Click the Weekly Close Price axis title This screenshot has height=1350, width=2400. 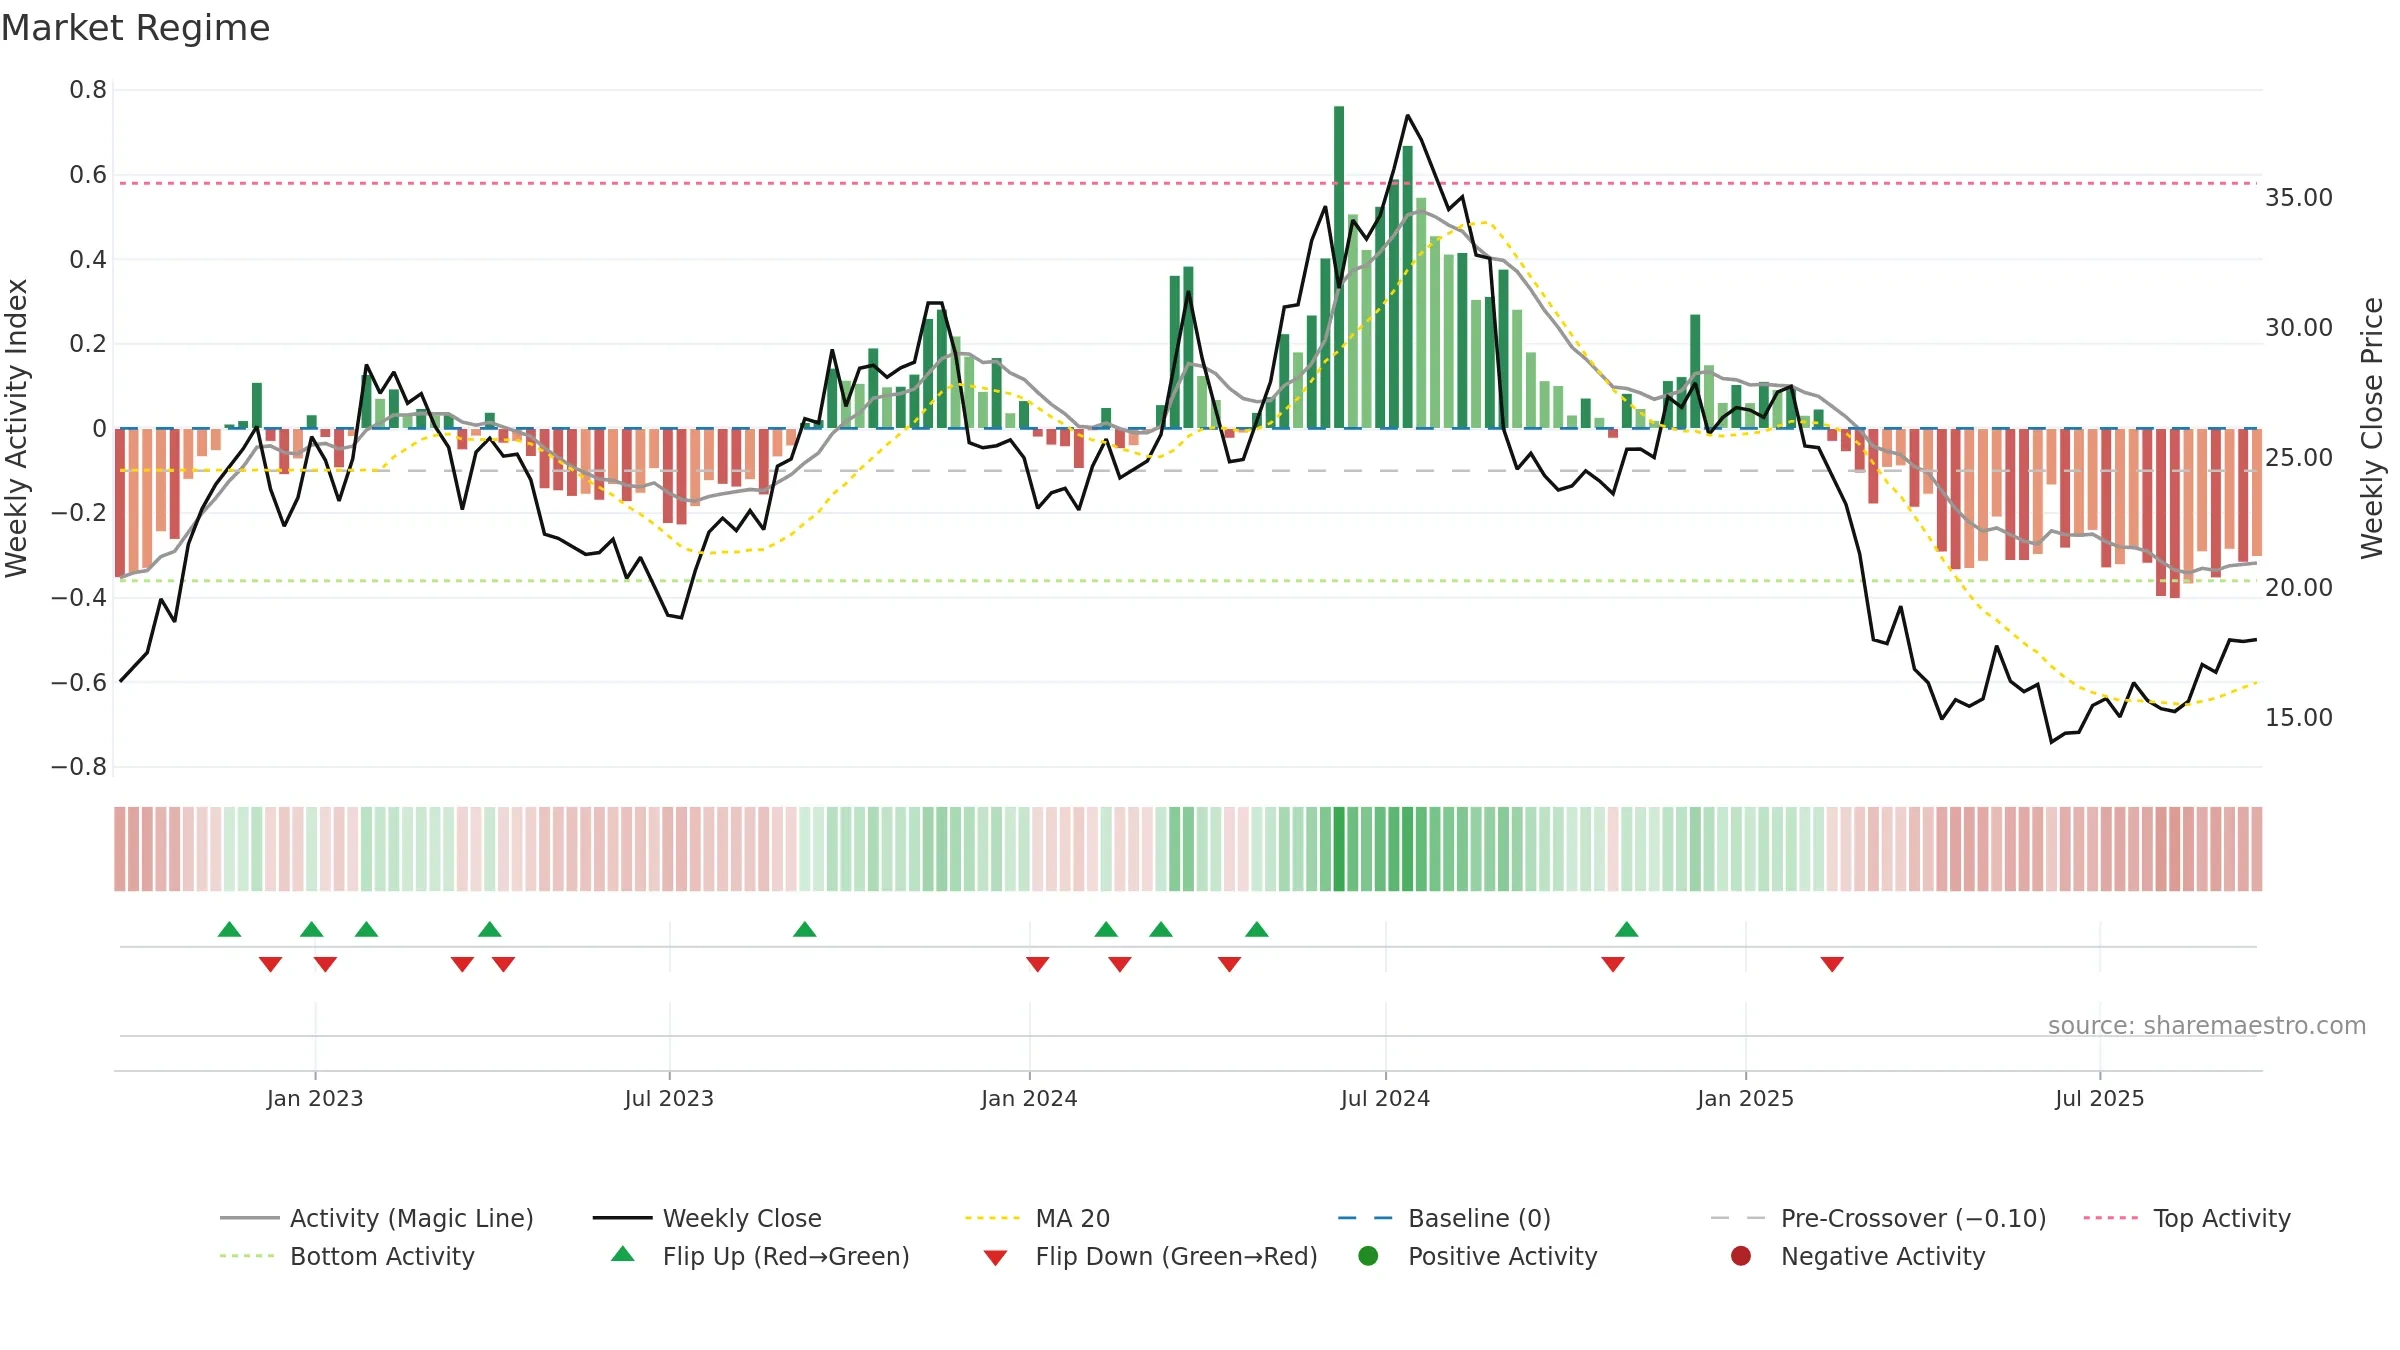click(x=2372, y=428)
